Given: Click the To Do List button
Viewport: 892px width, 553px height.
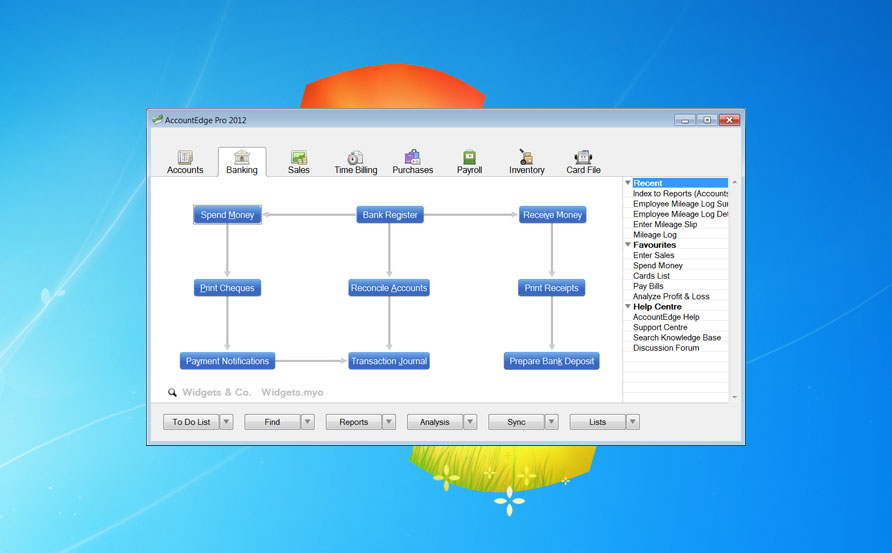Looking at the screenshot, I should tap(191, 422).
